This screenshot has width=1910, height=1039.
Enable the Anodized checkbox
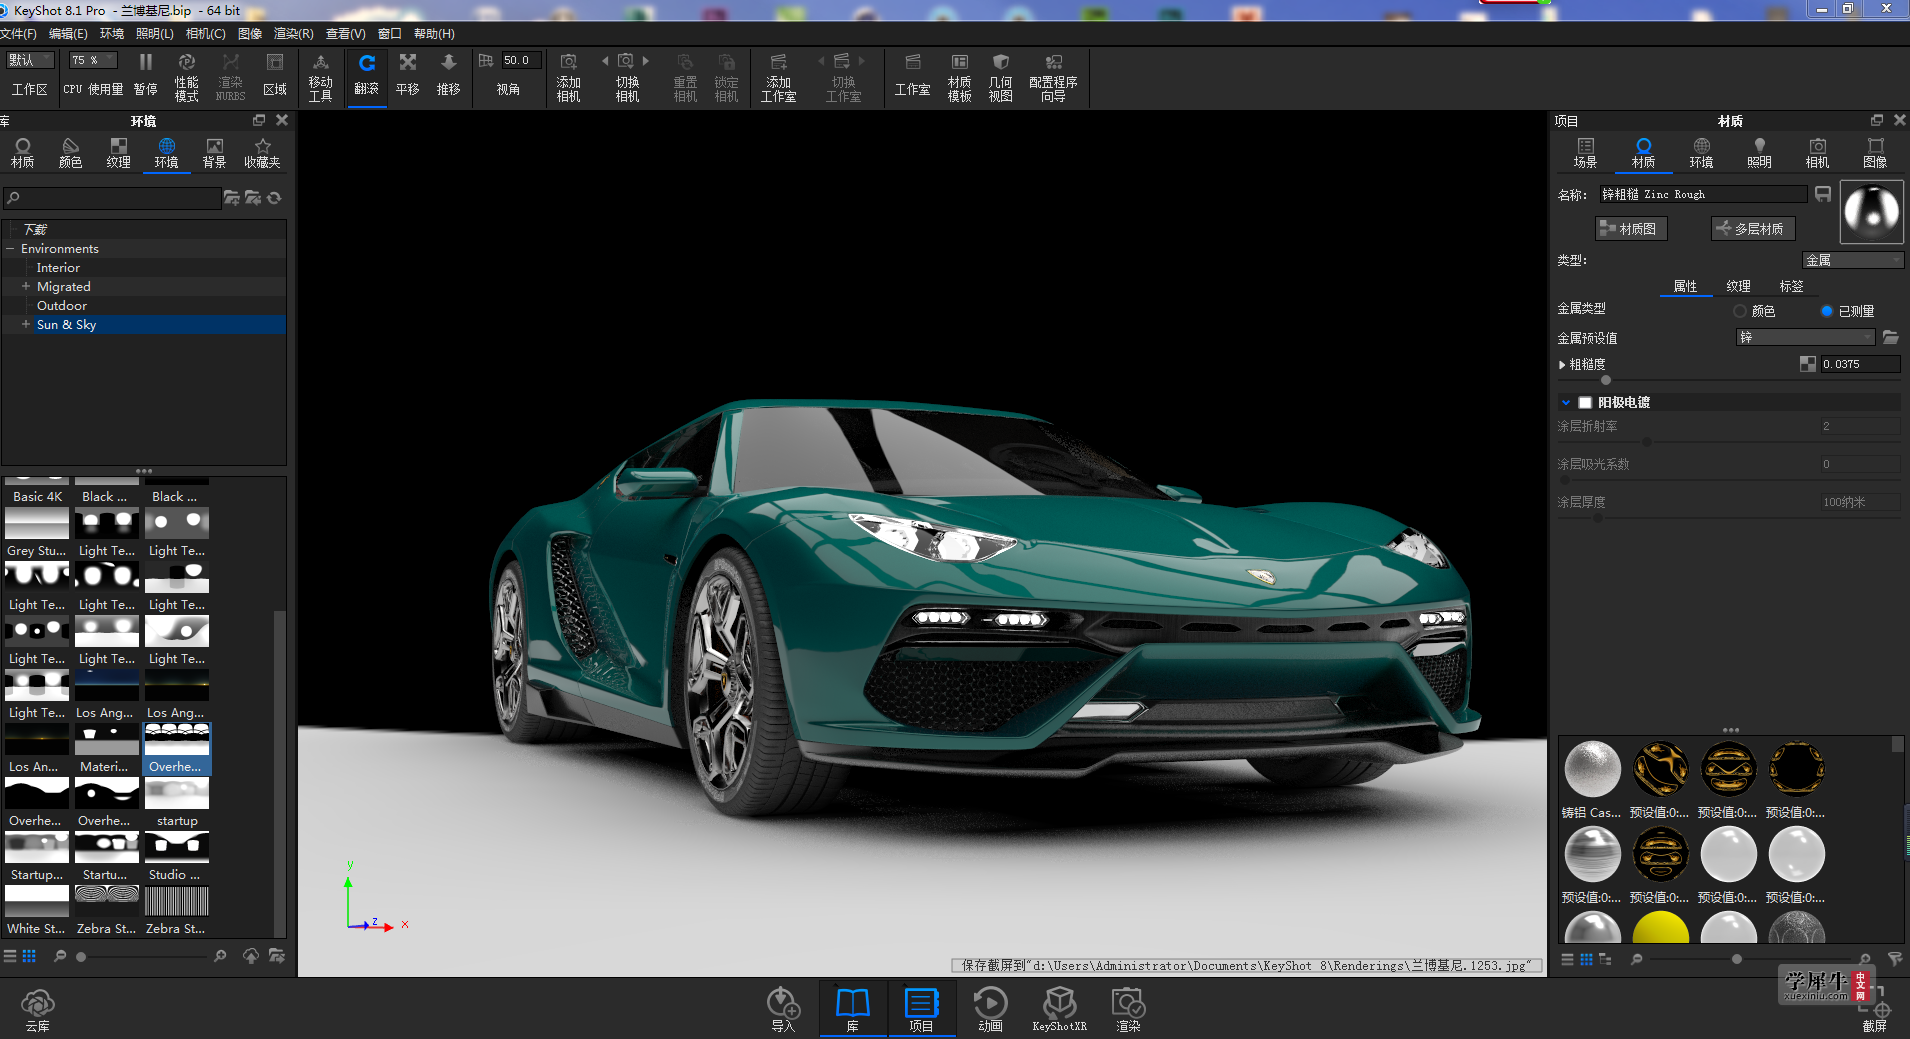(x=1585, y=402)
